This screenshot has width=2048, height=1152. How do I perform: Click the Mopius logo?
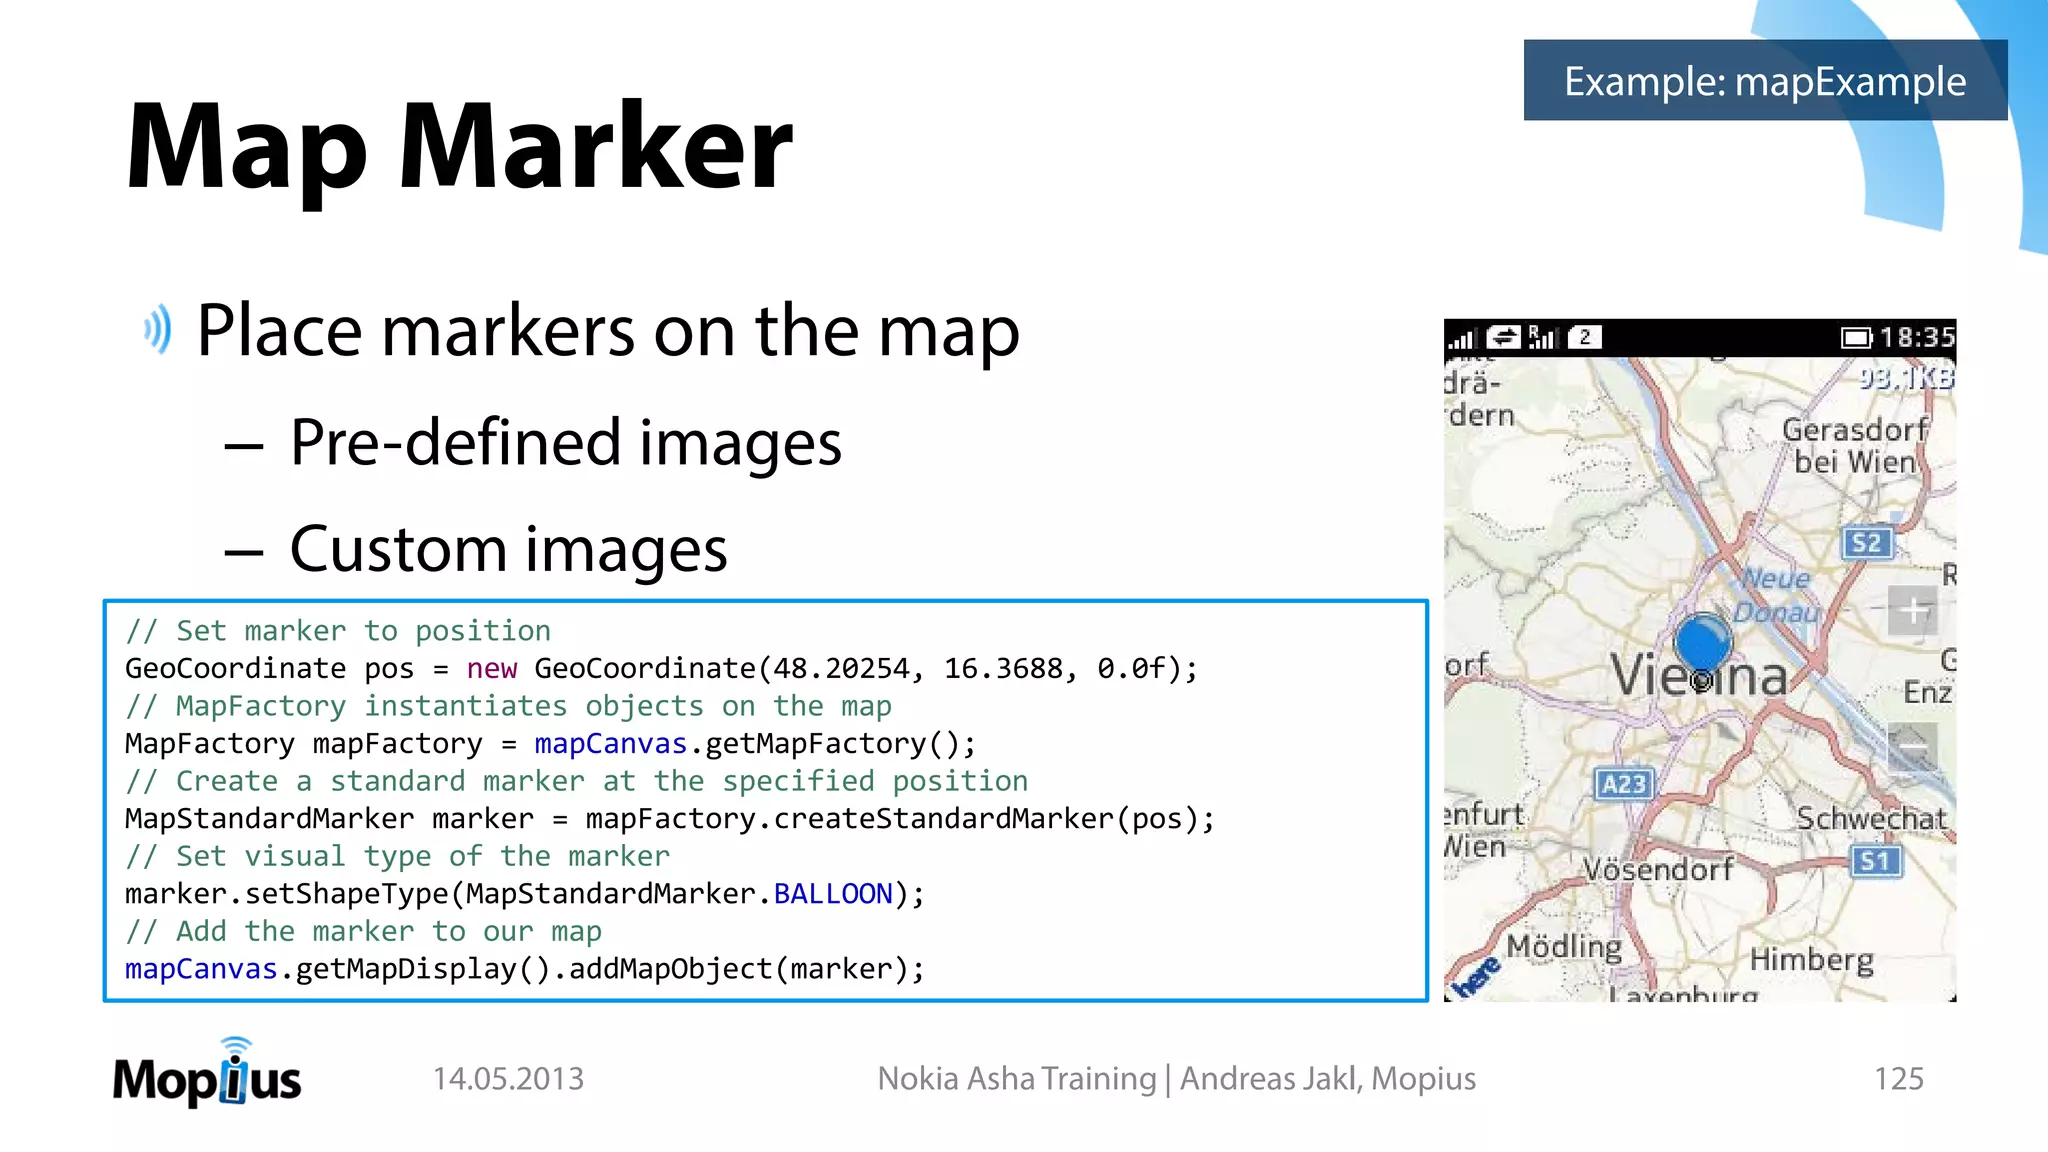tap(207, 1073)
